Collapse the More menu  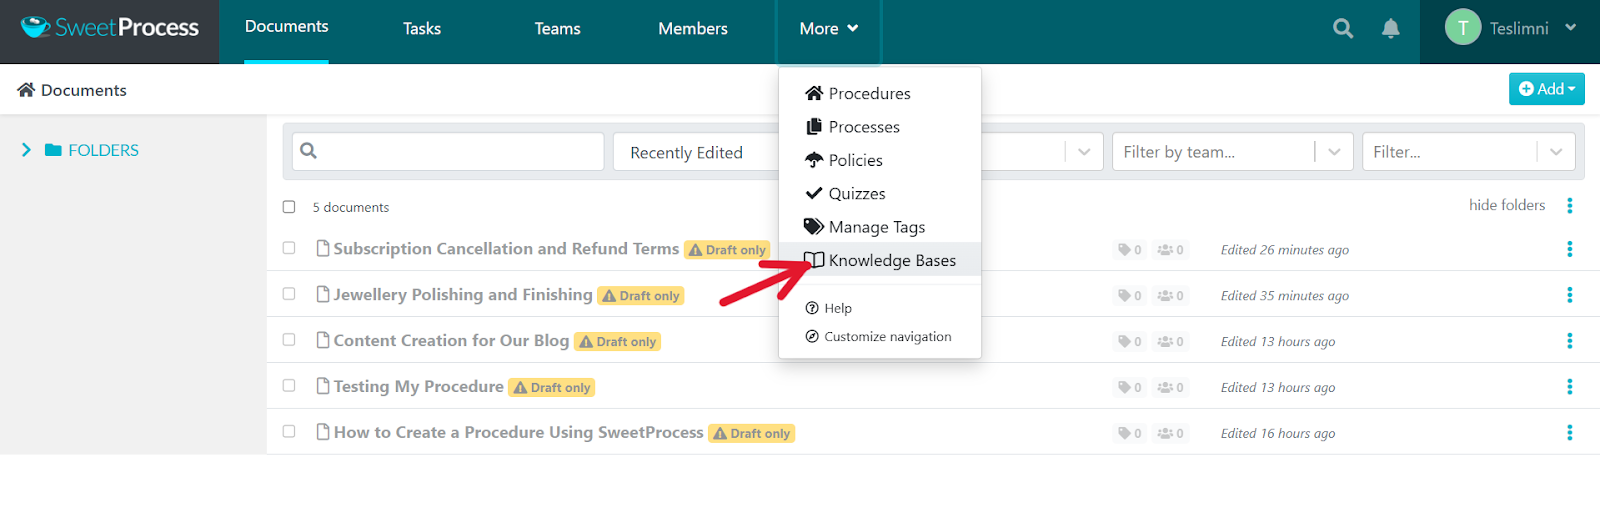pos(829,29)
